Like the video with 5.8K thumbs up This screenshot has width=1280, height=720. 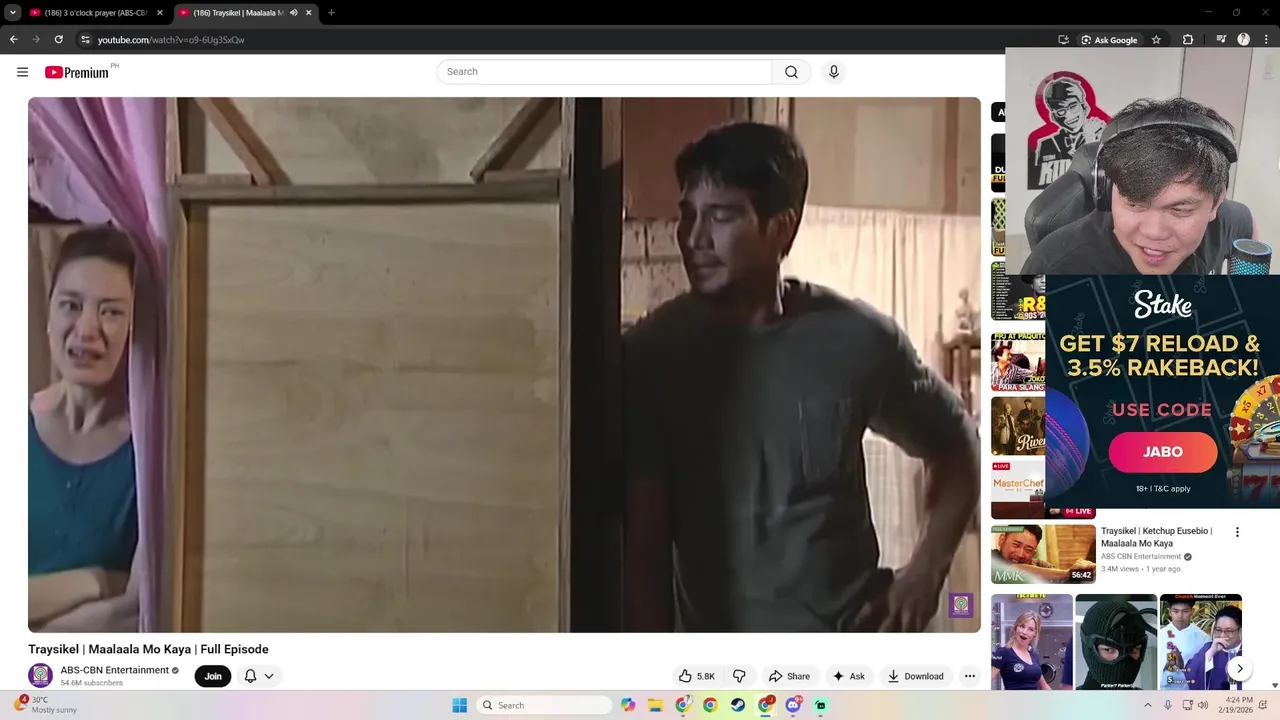point(697,676)
